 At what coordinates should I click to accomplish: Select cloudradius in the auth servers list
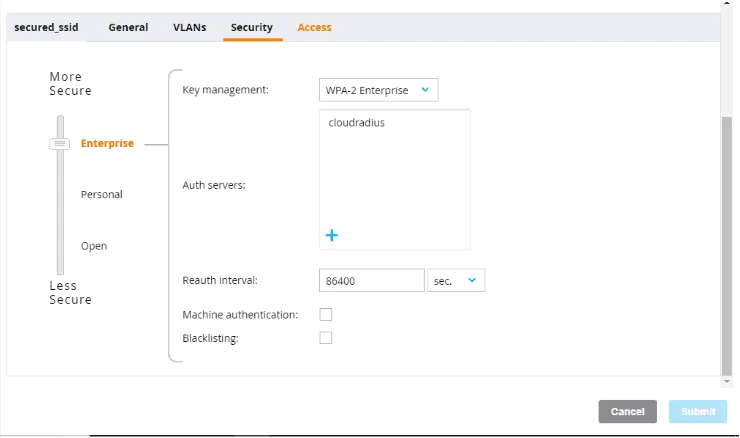[356, 123]
